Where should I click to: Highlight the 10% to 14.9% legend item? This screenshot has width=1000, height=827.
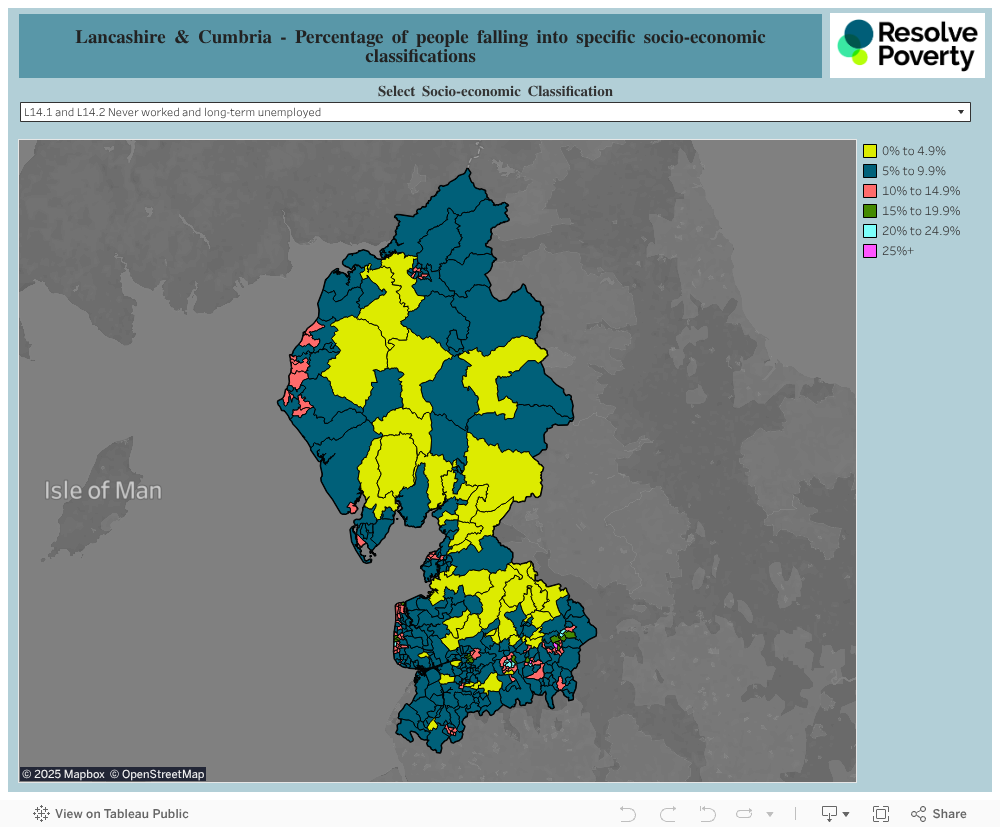[920, 191]
